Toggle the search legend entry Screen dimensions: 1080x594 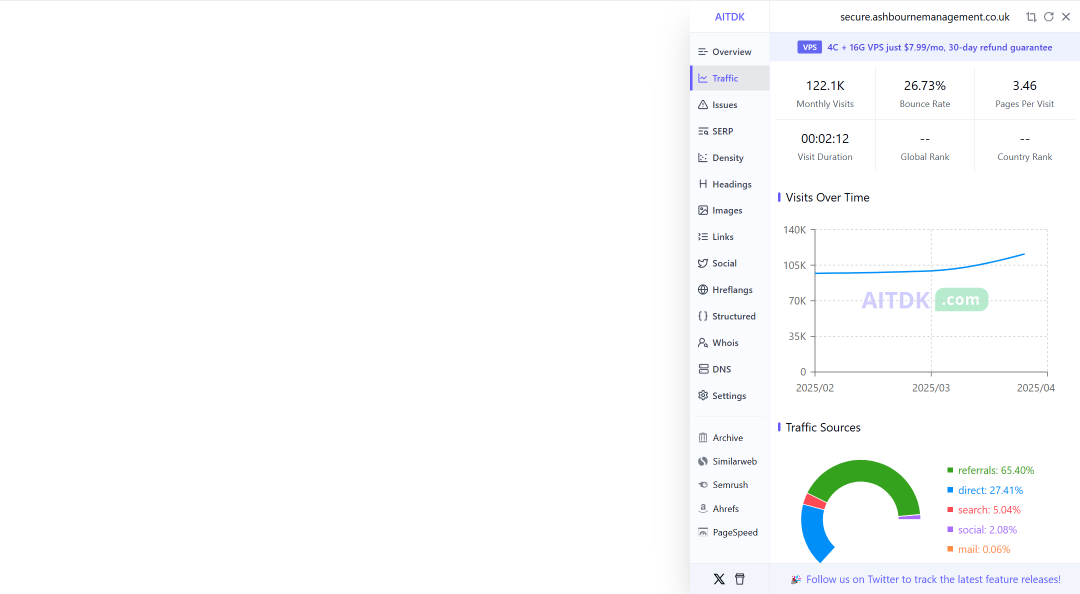pos(984,510)
